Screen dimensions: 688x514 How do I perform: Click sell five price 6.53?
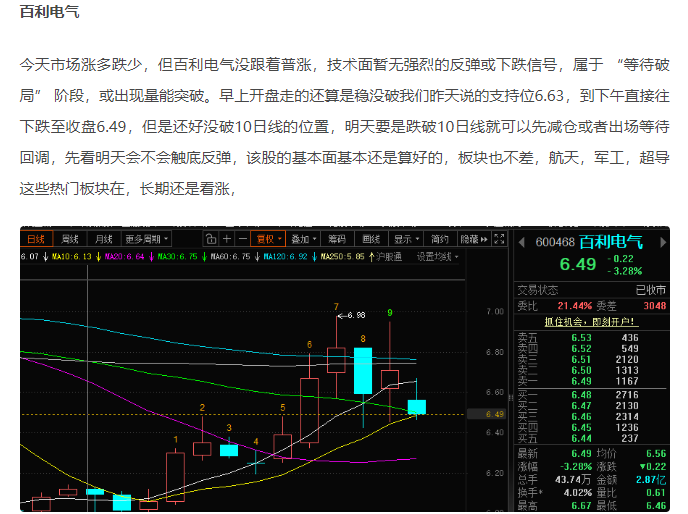pos(581,338)
